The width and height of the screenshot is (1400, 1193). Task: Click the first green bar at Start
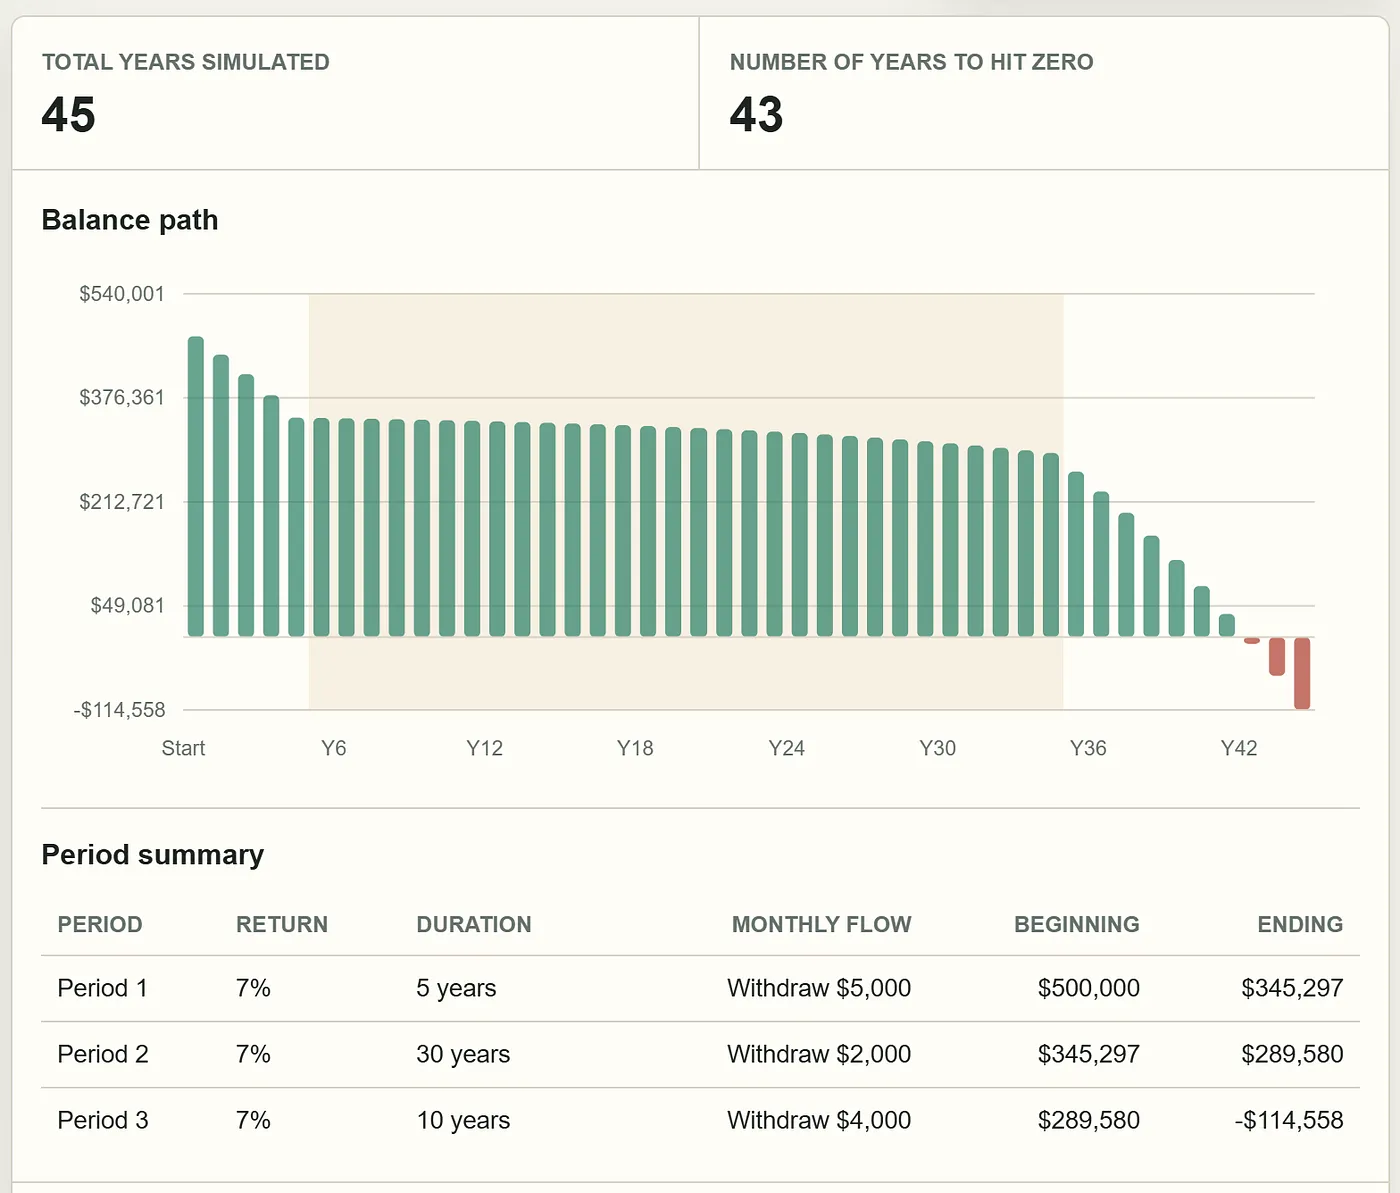point(196,487)
